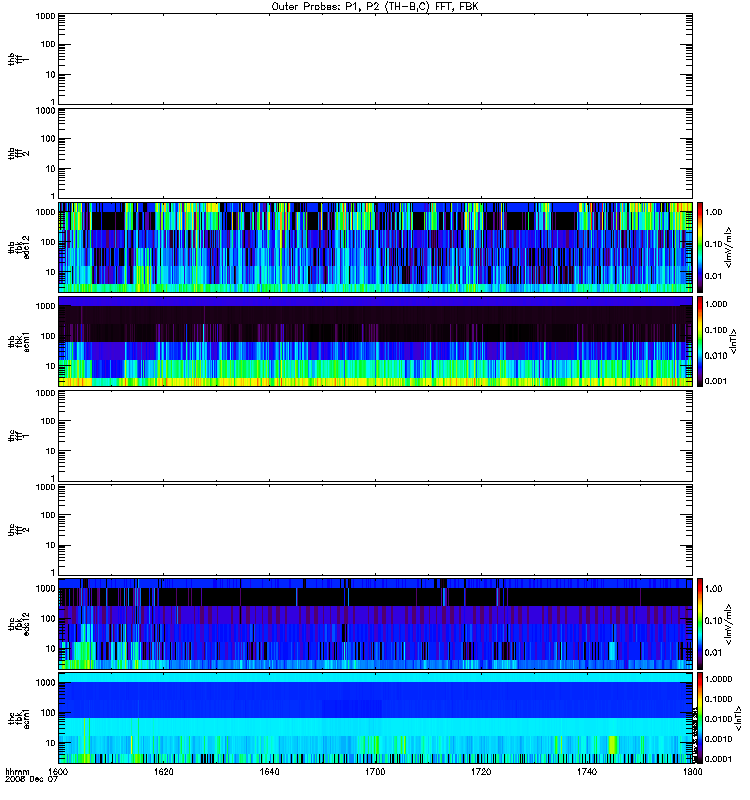750x800 pixels.
Task: Click the "1600" time axis label
Action: click(x=57, y=771)
